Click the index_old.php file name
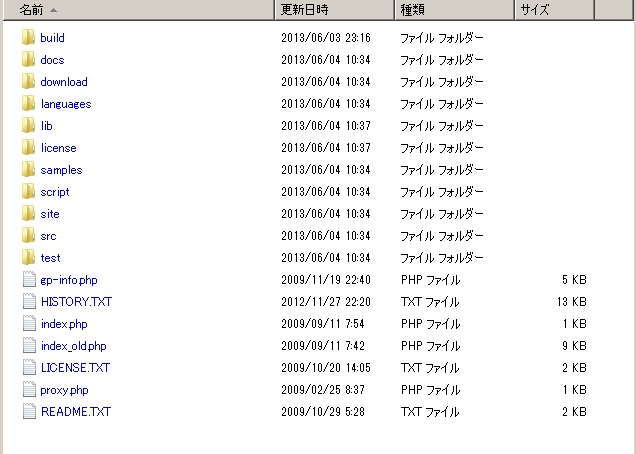Screen dimensions: 636x454 (73, 346)
